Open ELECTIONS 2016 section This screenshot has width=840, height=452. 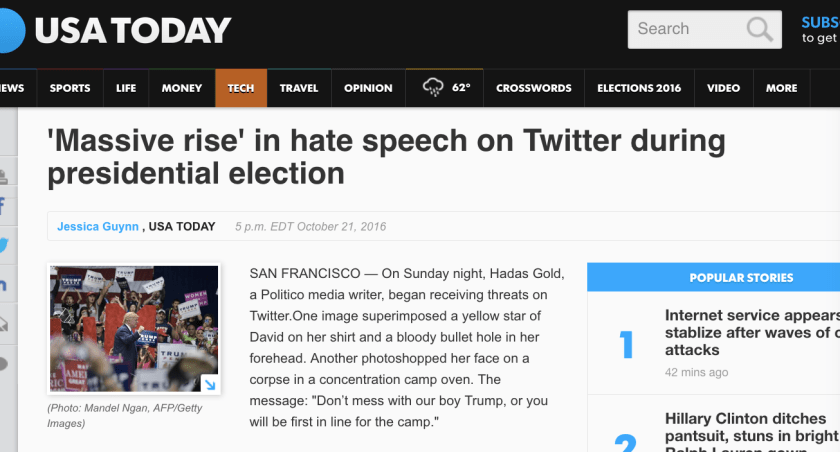[x=638, y=88]
